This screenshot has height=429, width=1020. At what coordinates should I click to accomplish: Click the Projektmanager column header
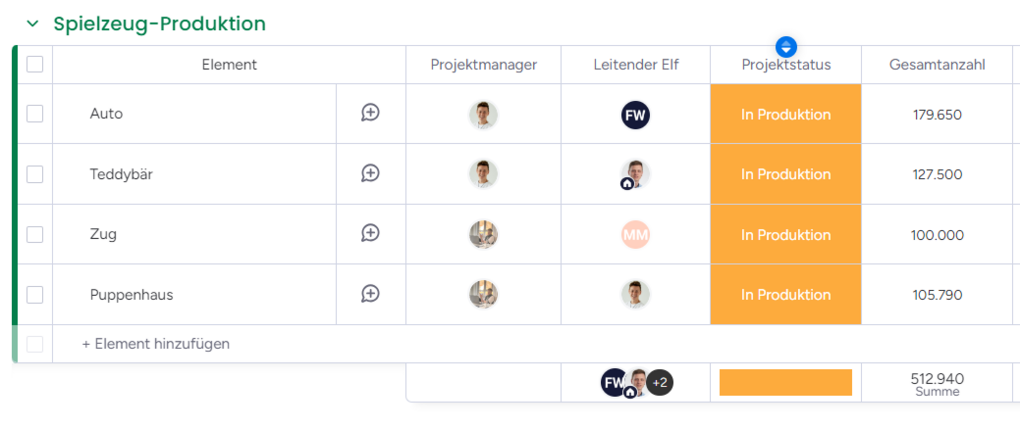coord(483,64)
